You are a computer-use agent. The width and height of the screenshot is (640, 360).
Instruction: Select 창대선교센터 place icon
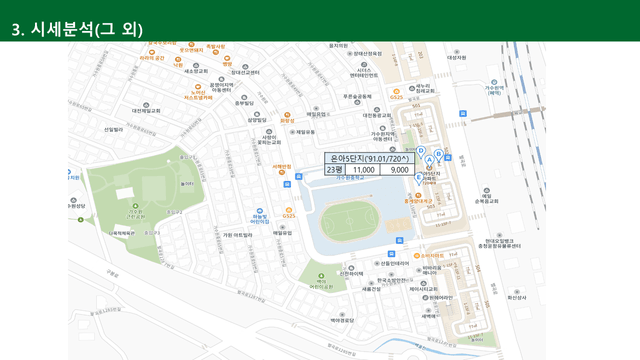tap(245, 67)
